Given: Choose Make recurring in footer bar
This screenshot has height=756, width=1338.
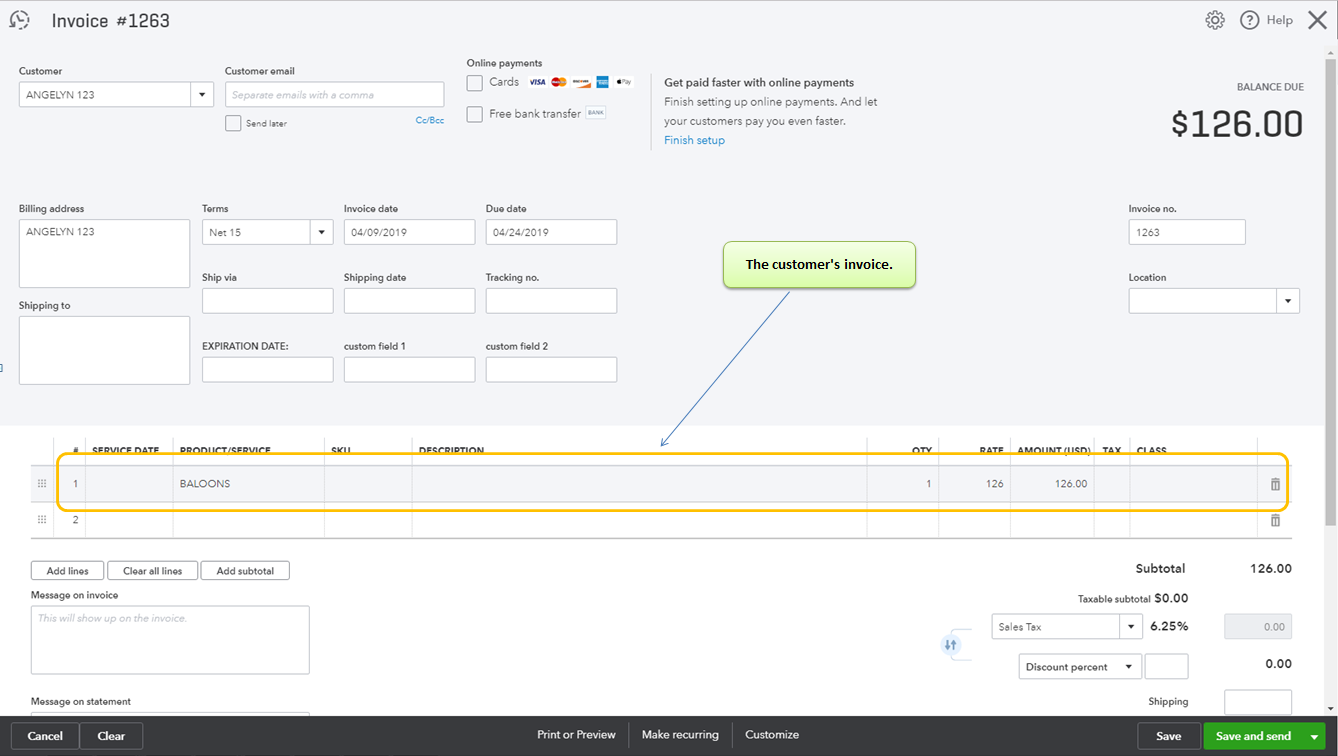Looking at the screenshot, I should [x=680, y=735].
